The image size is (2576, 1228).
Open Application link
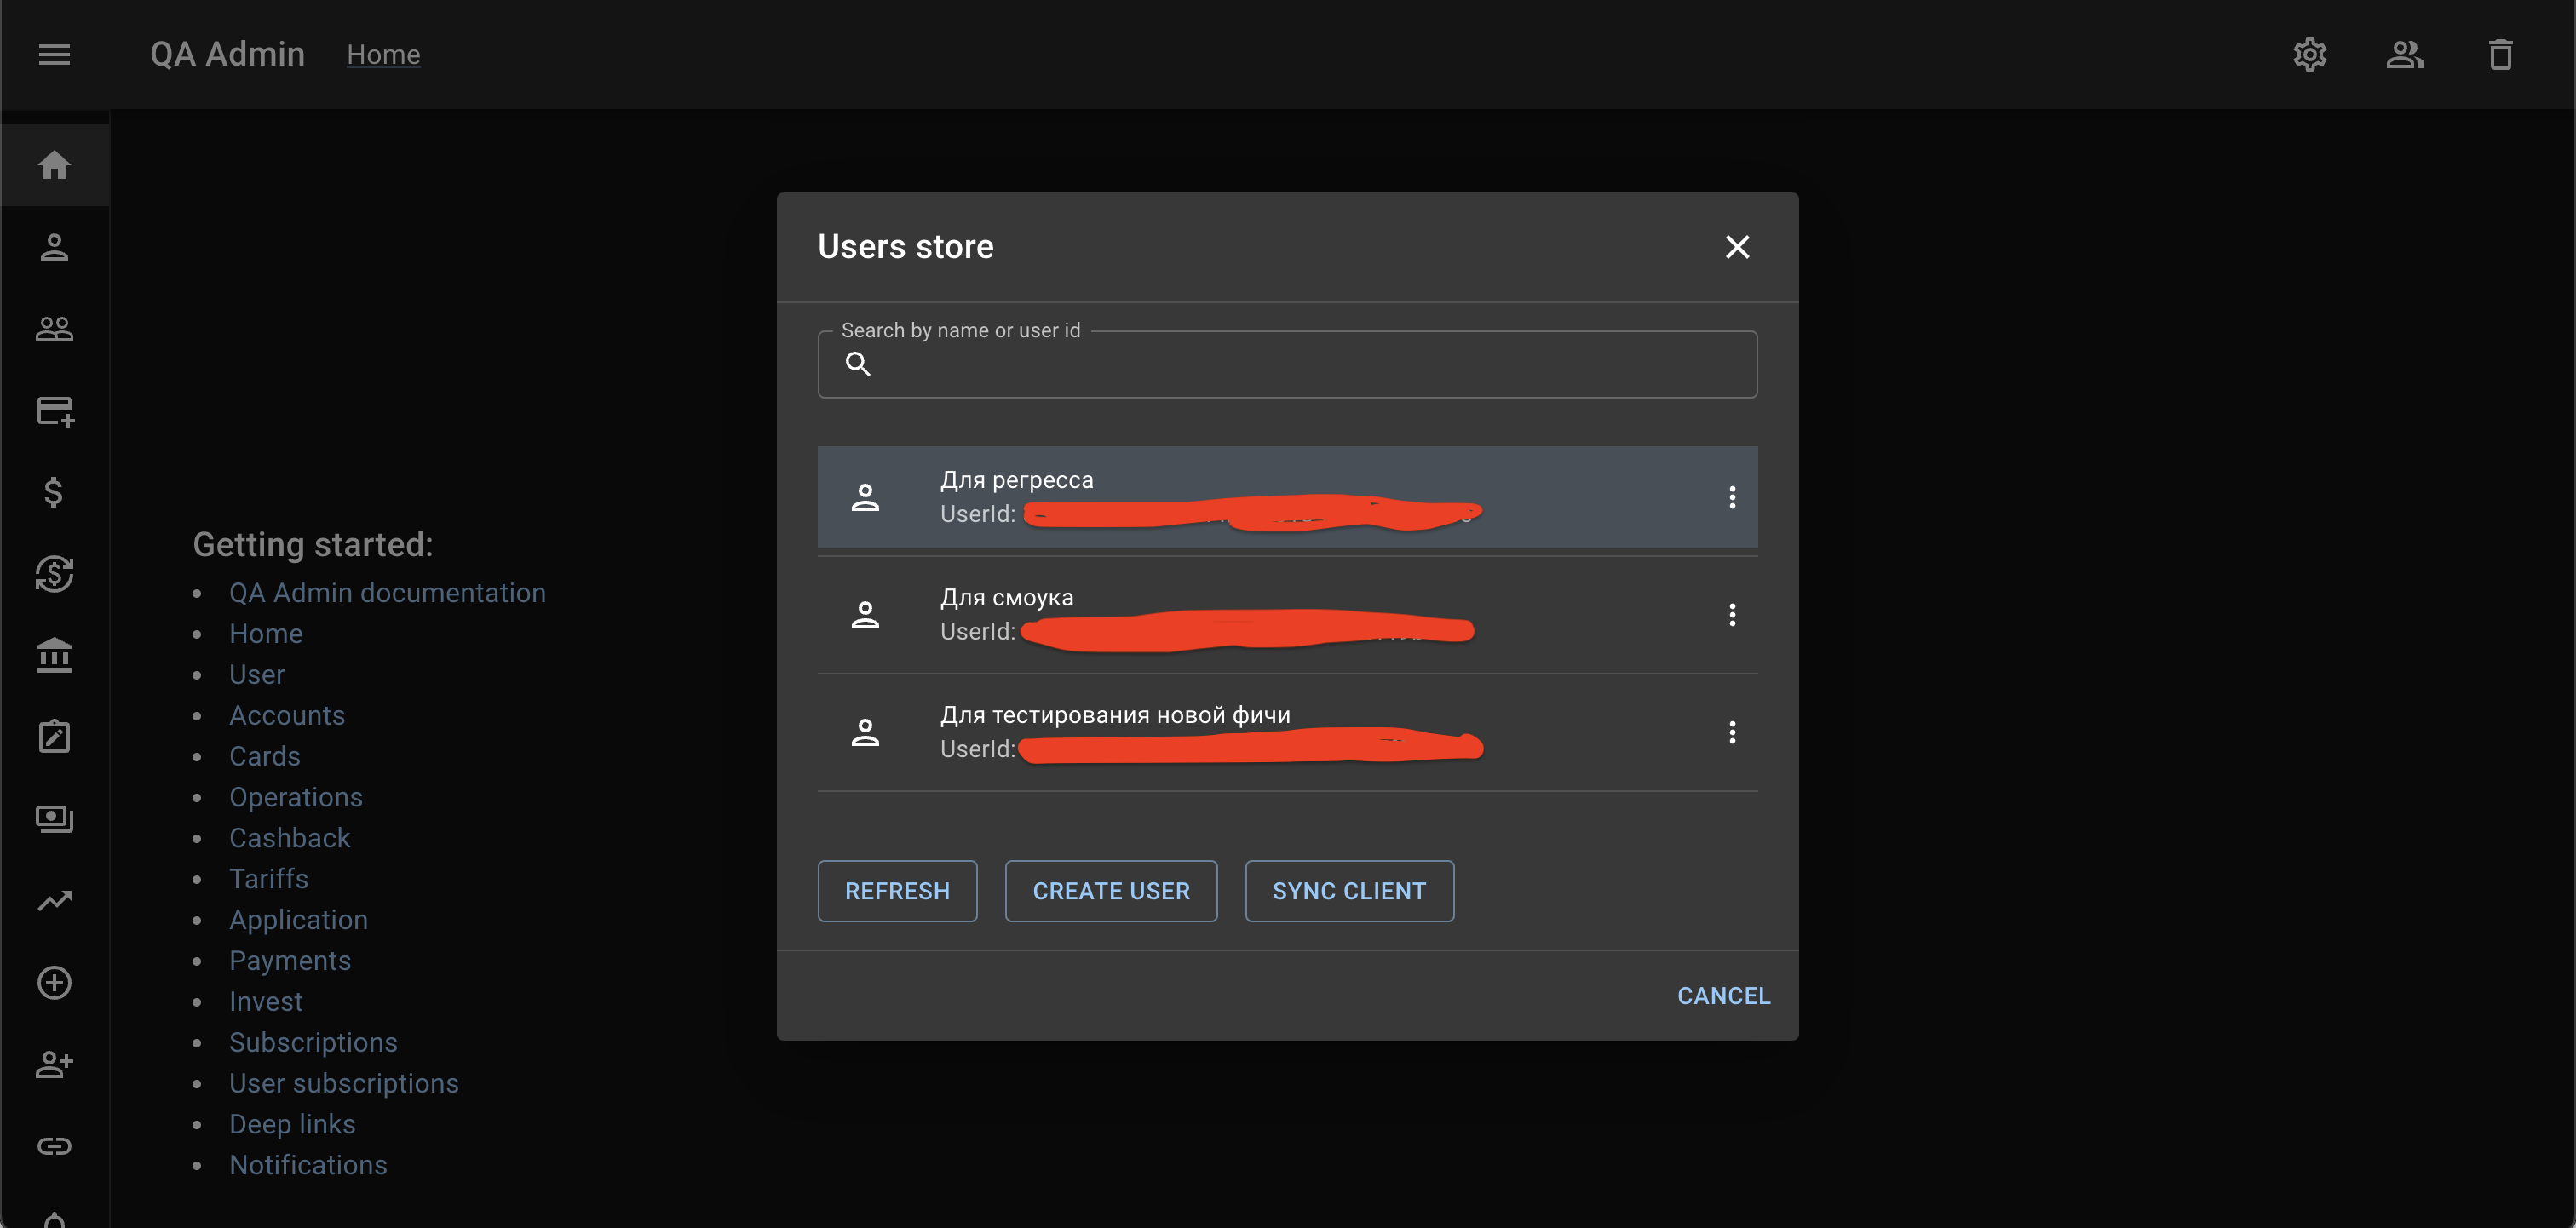(299, 920)
